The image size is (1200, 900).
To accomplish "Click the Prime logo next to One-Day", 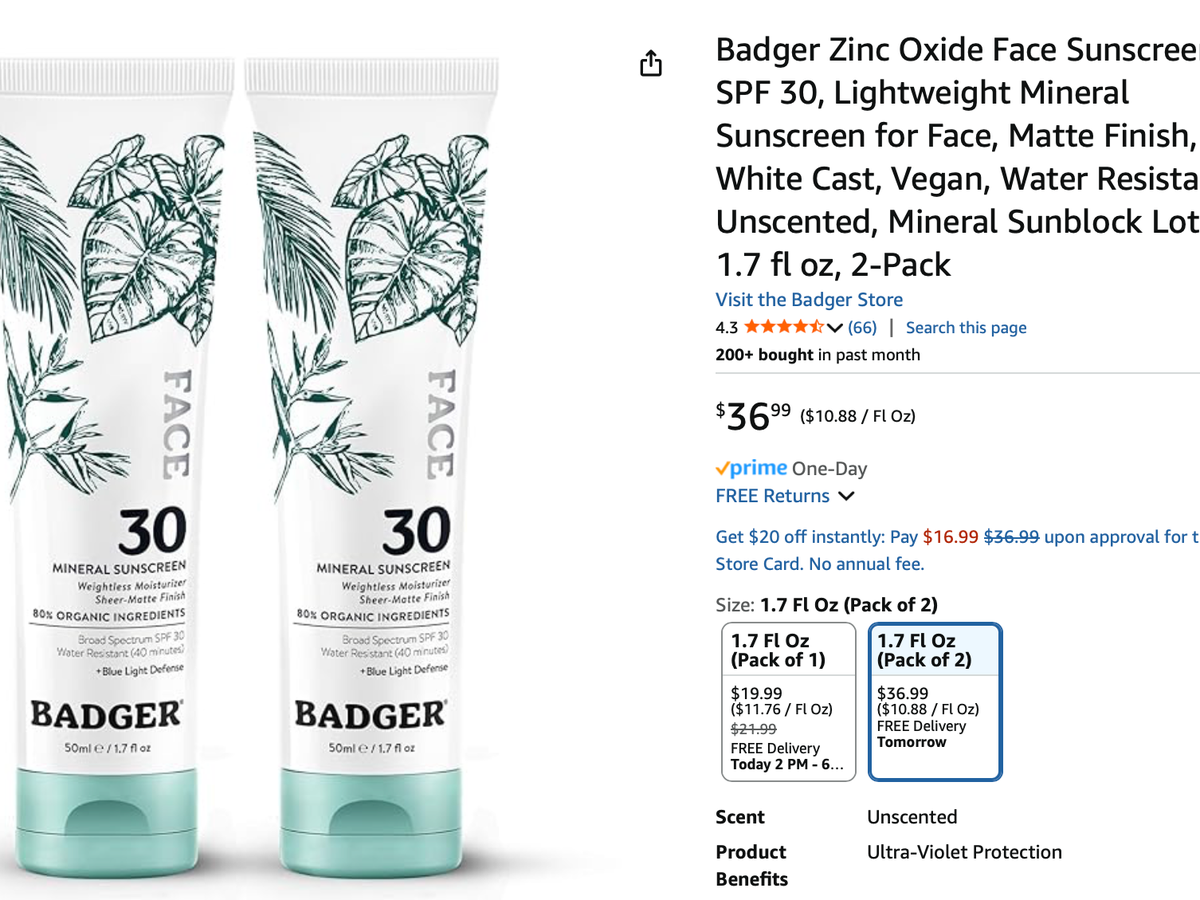I will click(751, 469).
